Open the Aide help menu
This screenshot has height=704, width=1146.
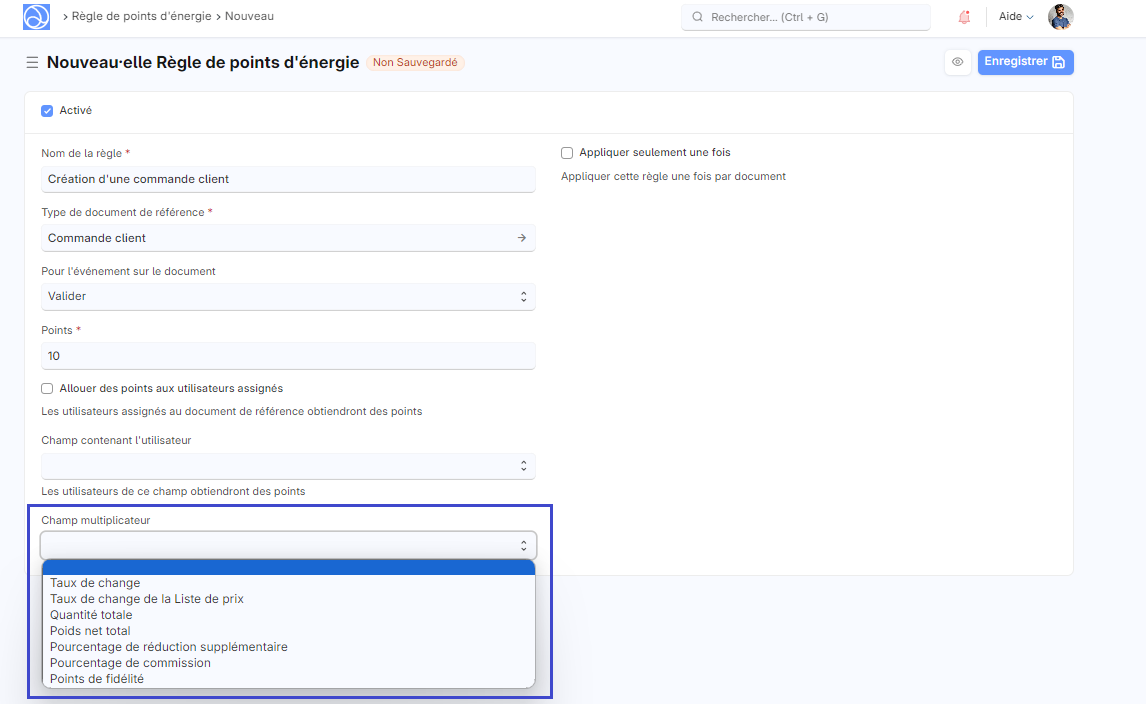click(1016, 17)
